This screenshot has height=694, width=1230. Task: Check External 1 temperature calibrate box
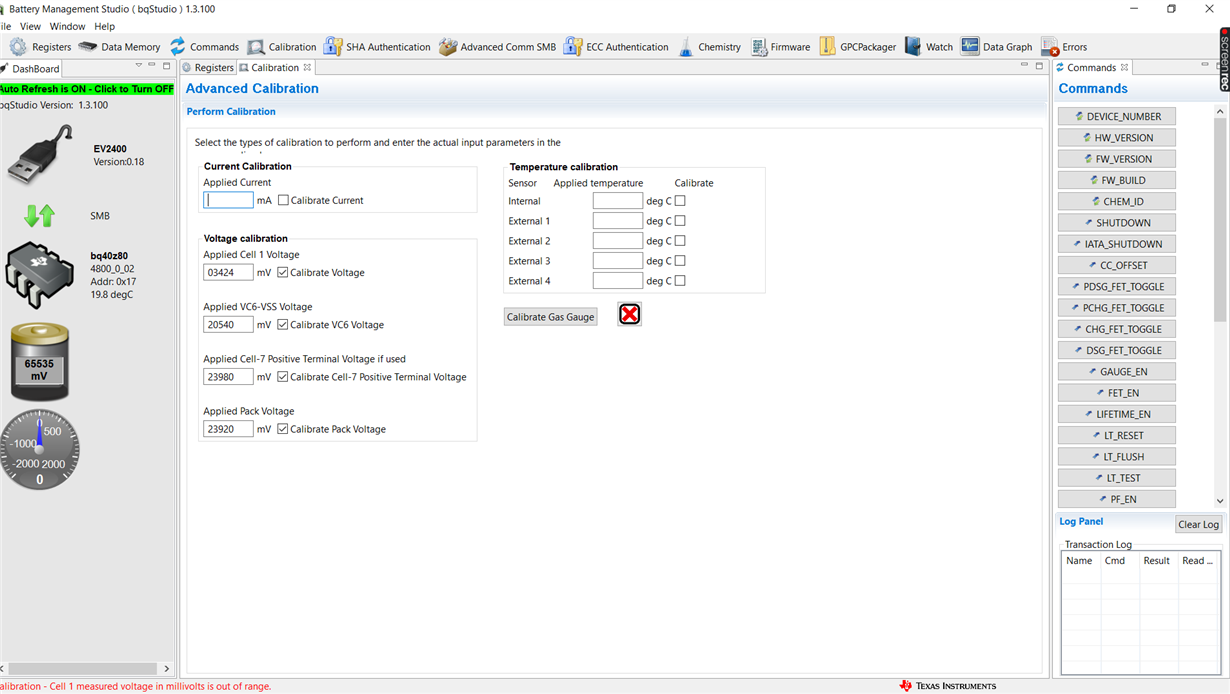coord(680,221)
